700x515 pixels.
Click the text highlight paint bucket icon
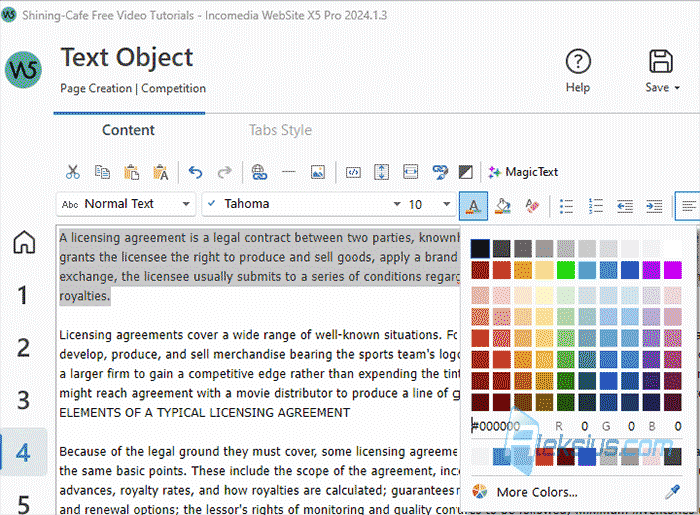[503, 206]
